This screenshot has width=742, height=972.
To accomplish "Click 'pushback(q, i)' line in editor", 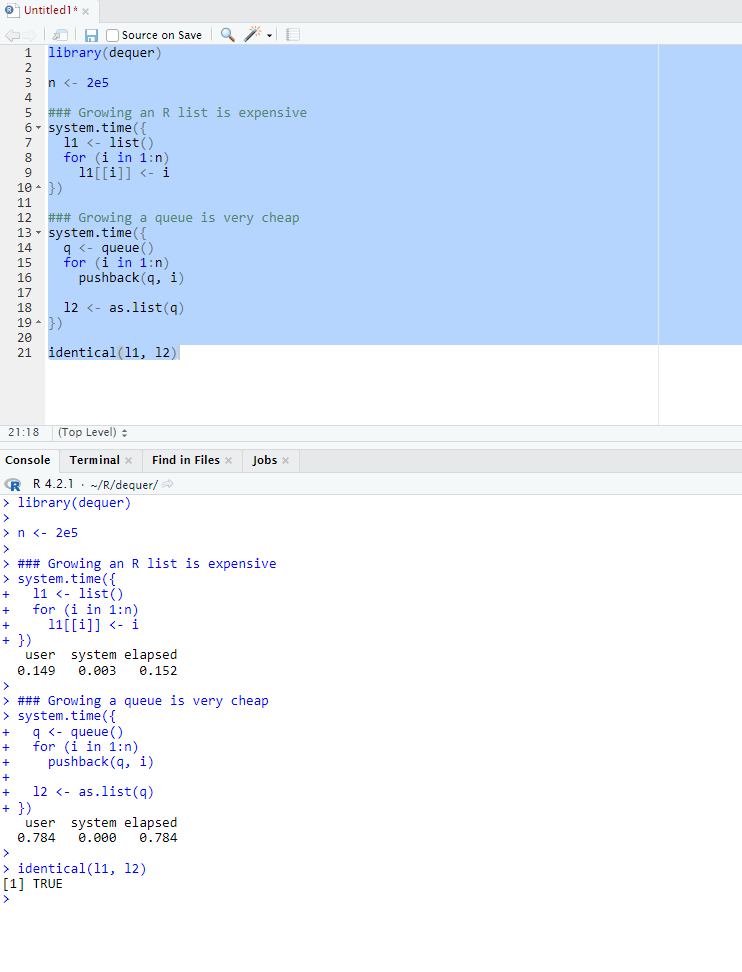I will click(x=131, y=278).
